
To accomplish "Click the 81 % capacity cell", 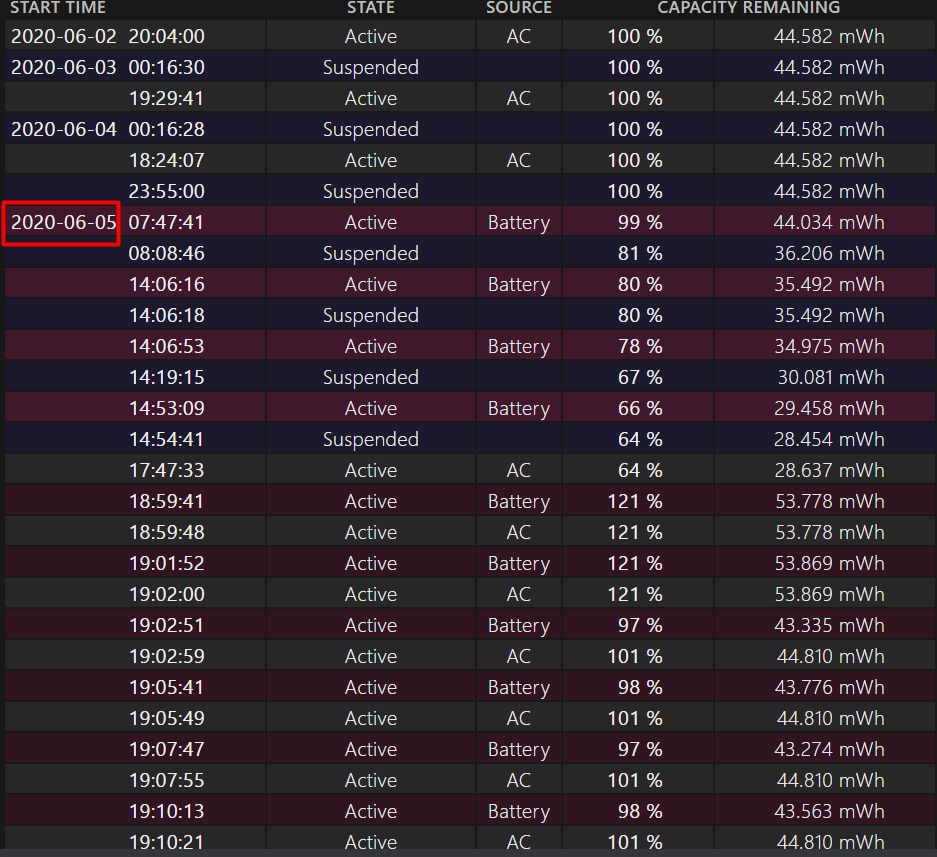I will (x=640, y=253).
